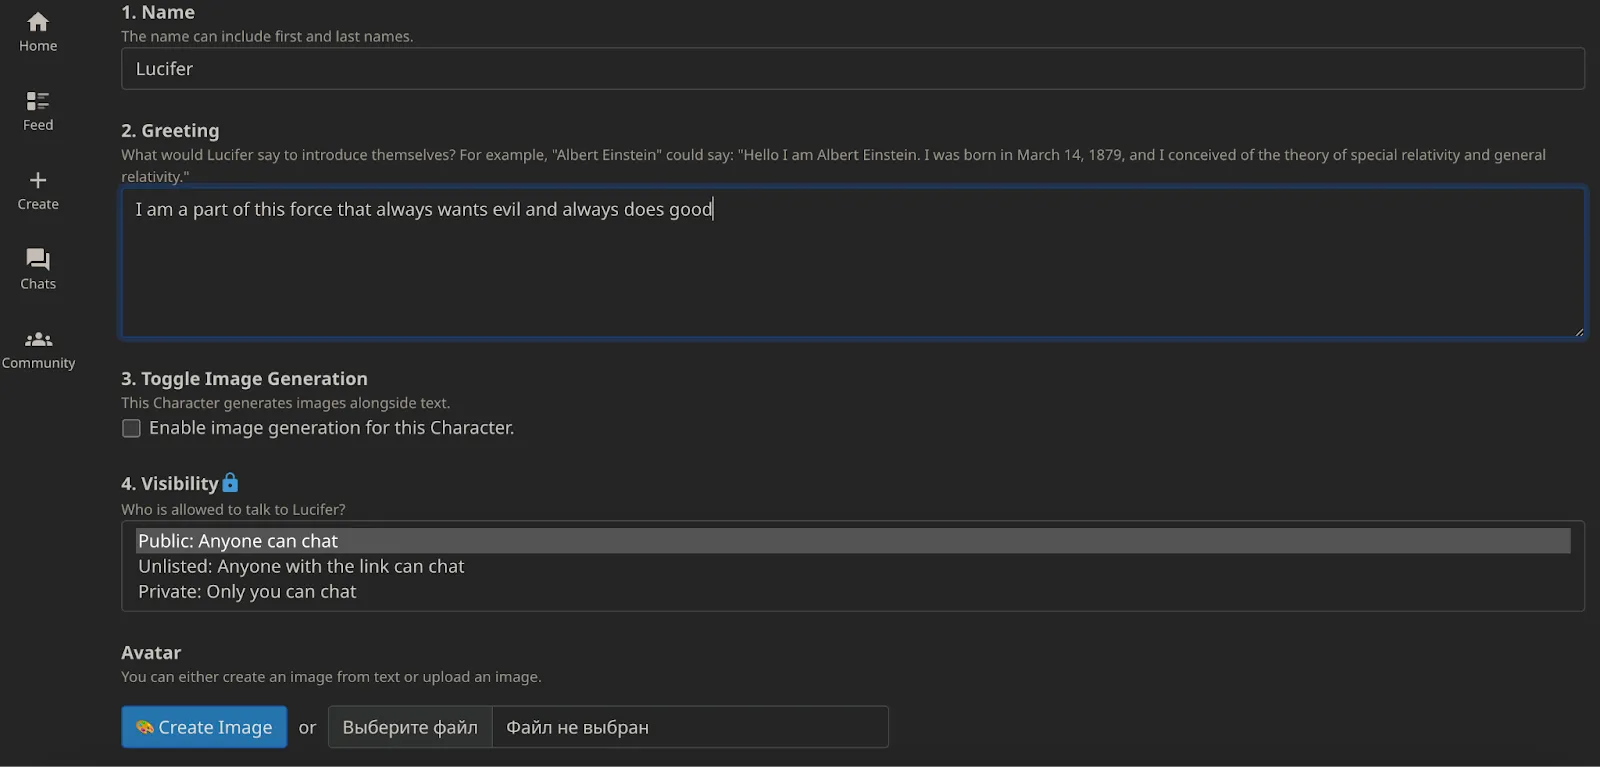
Task: Enable image generation checkbox for this Character
Action: click(x=131, y=428)
